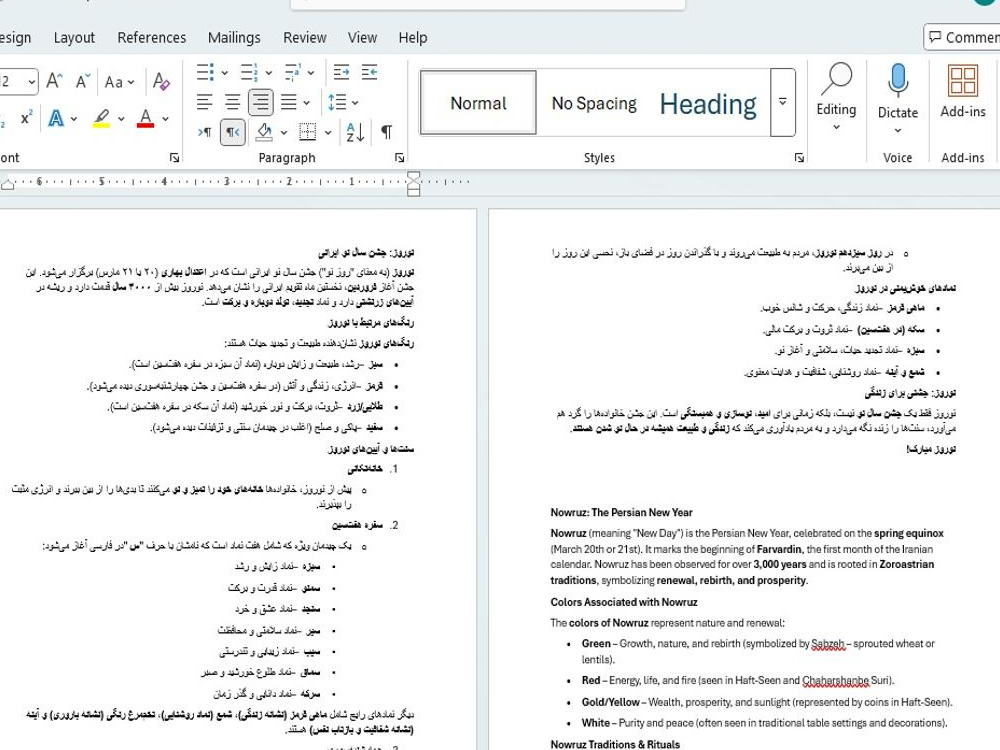This screenshot has height=750, width=1000.
Task: Open the Review tab
Action: click(x=305, y=38)
